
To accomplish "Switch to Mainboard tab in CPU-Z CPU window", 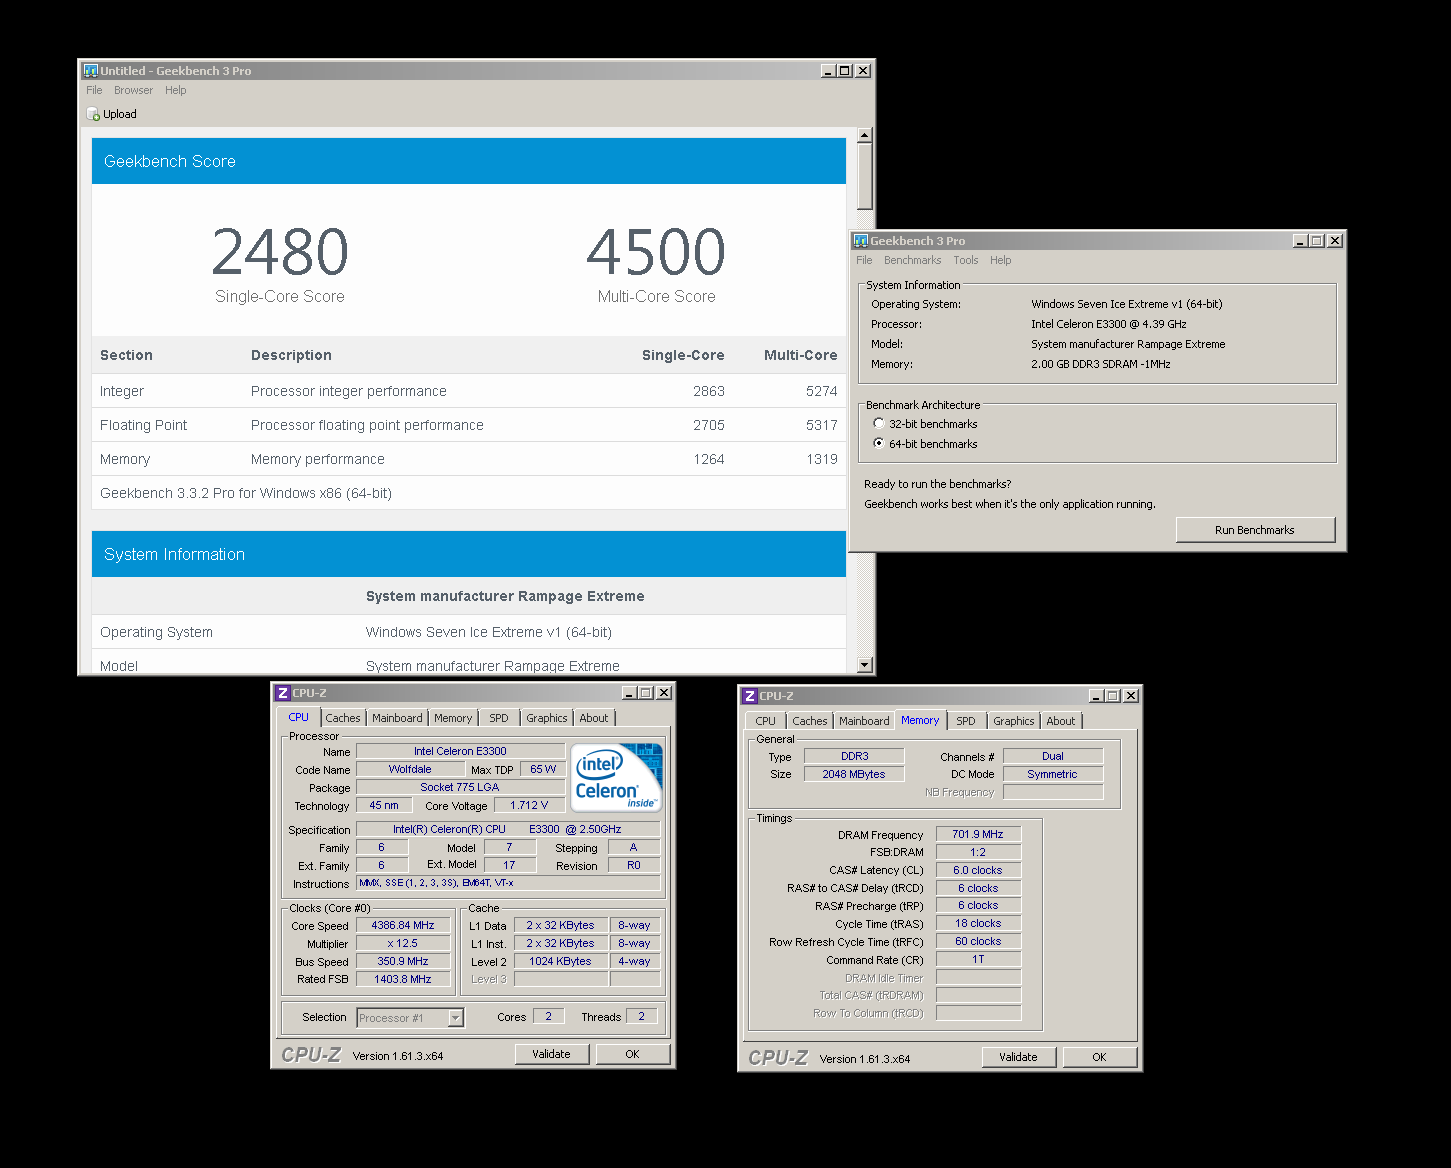I will coord(397,718).
